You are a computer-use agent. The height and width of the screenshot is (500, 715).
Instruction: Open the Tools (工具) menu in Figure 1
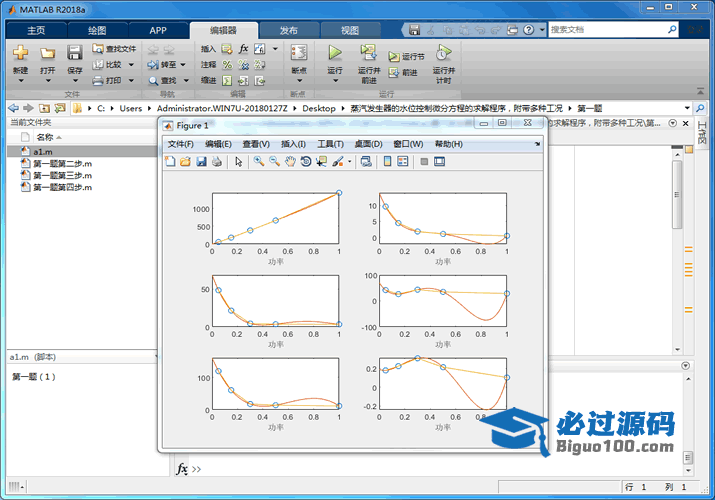point(330,144)
